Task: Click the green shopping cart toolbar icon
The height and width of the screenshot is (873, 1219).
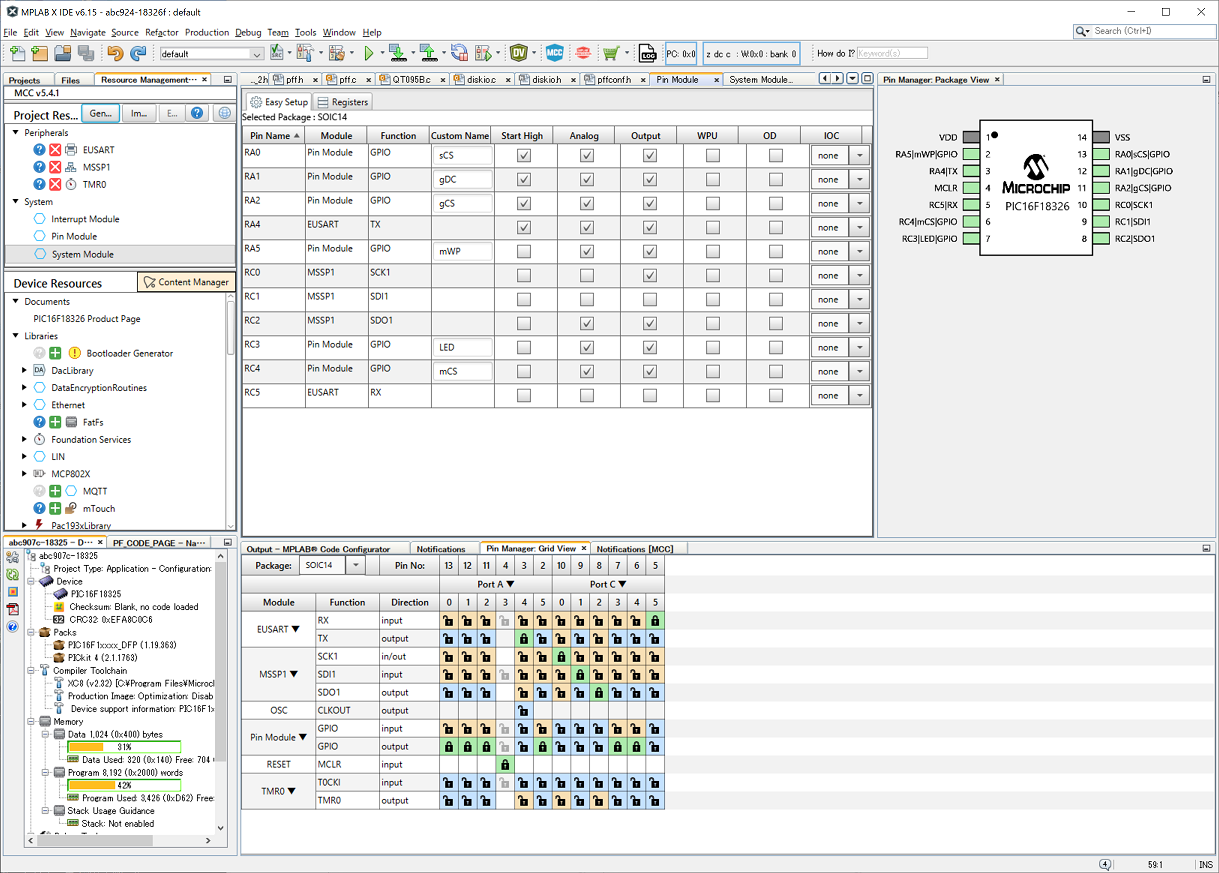Action: point(610,53)
